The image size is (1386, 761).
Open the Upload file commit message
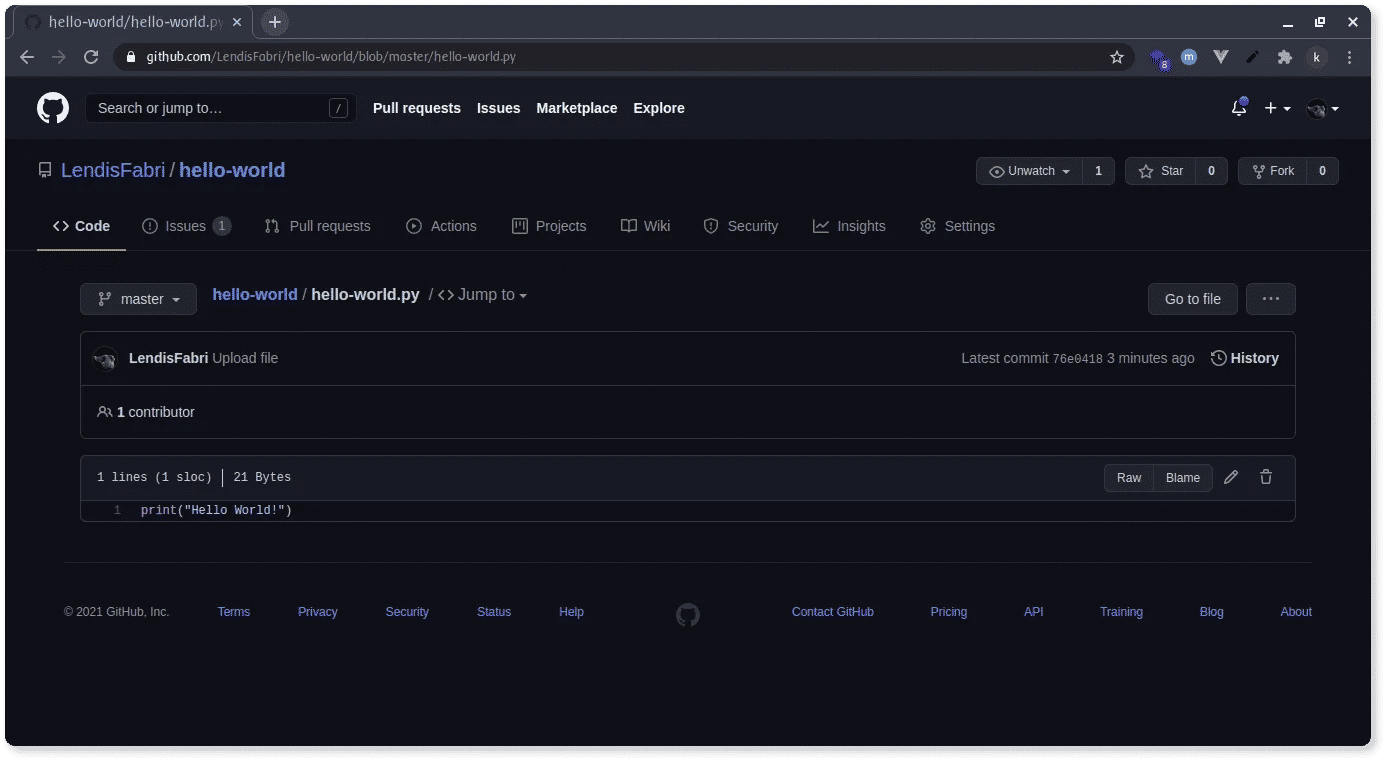pyautogui.click(x=245, y=358)
